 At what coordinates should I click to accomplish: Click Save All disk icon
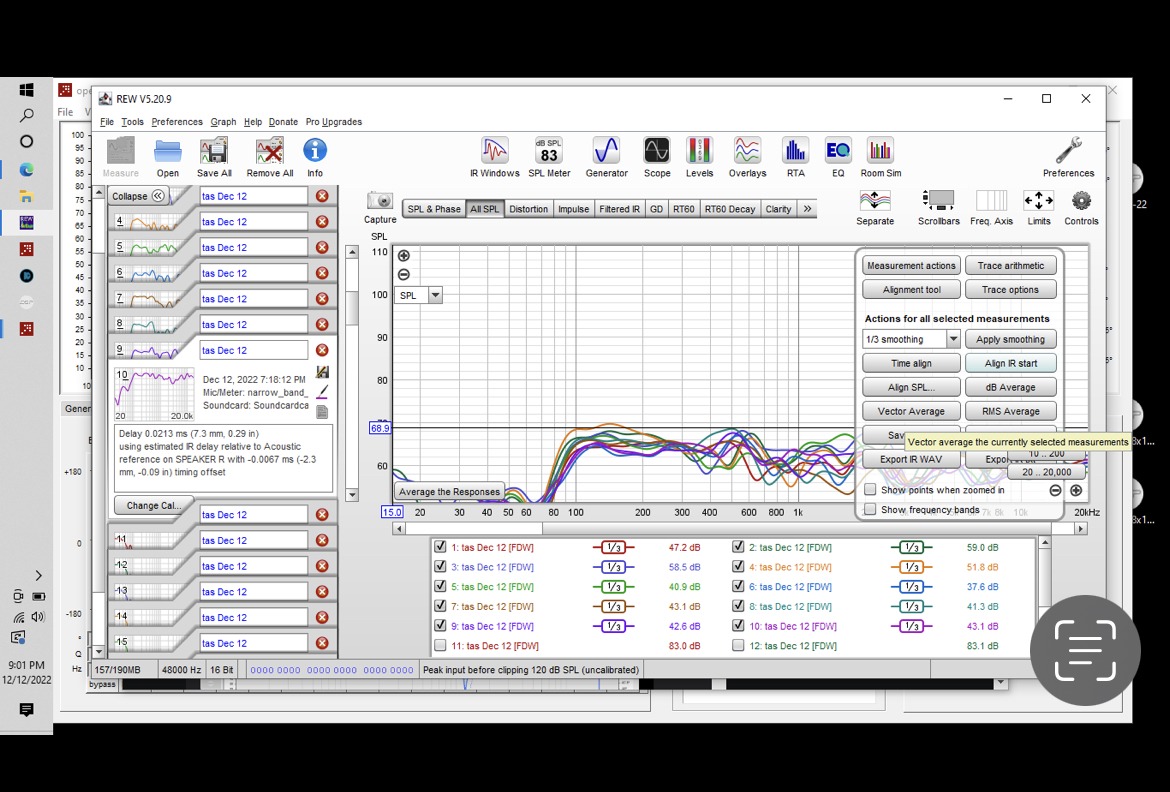pos(214,157)
